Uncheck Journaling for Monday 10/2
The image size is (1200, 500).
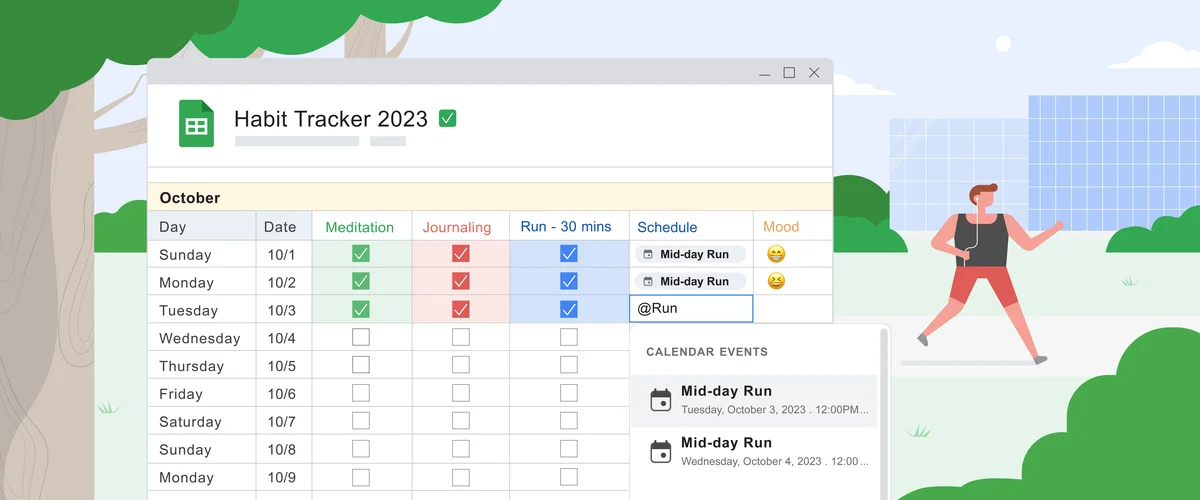pos(460,281)
